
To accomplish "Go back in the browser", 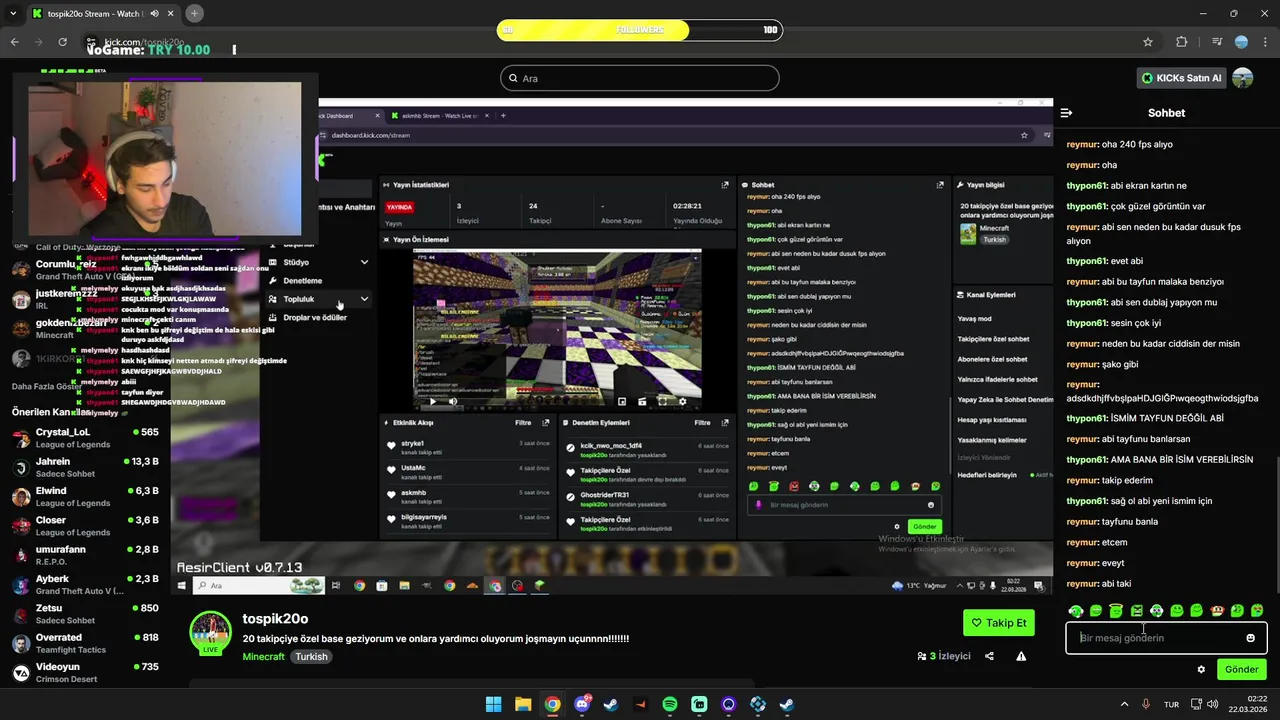I will coord(14,42).
